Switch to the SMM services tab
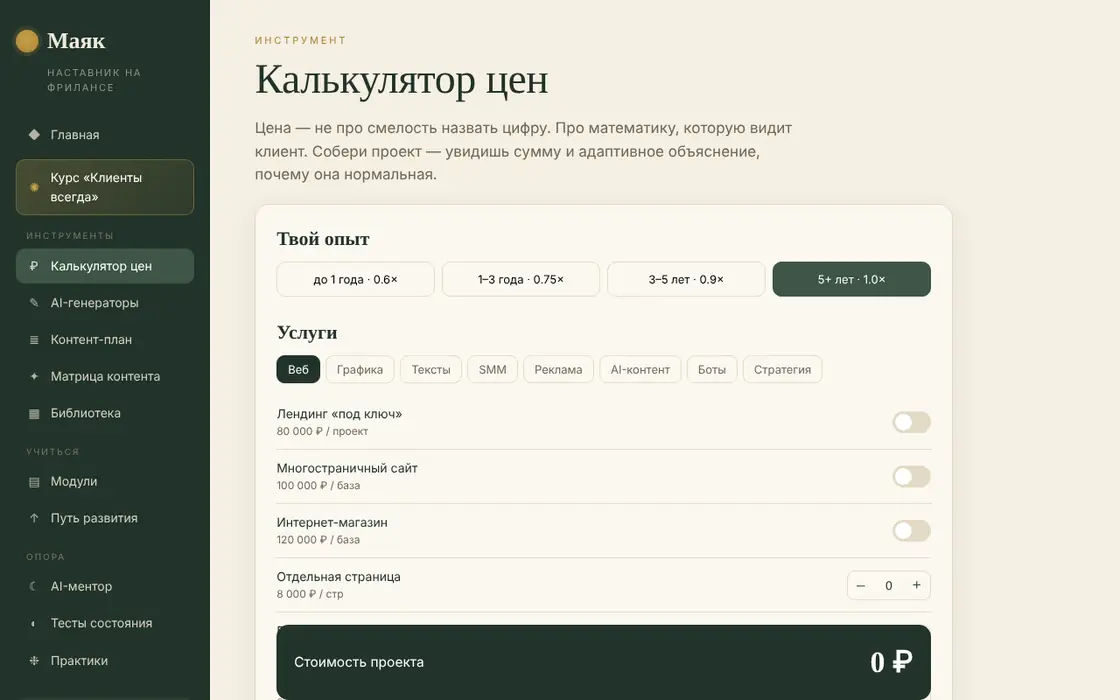 pyautogui.click(x=492, y=369)
